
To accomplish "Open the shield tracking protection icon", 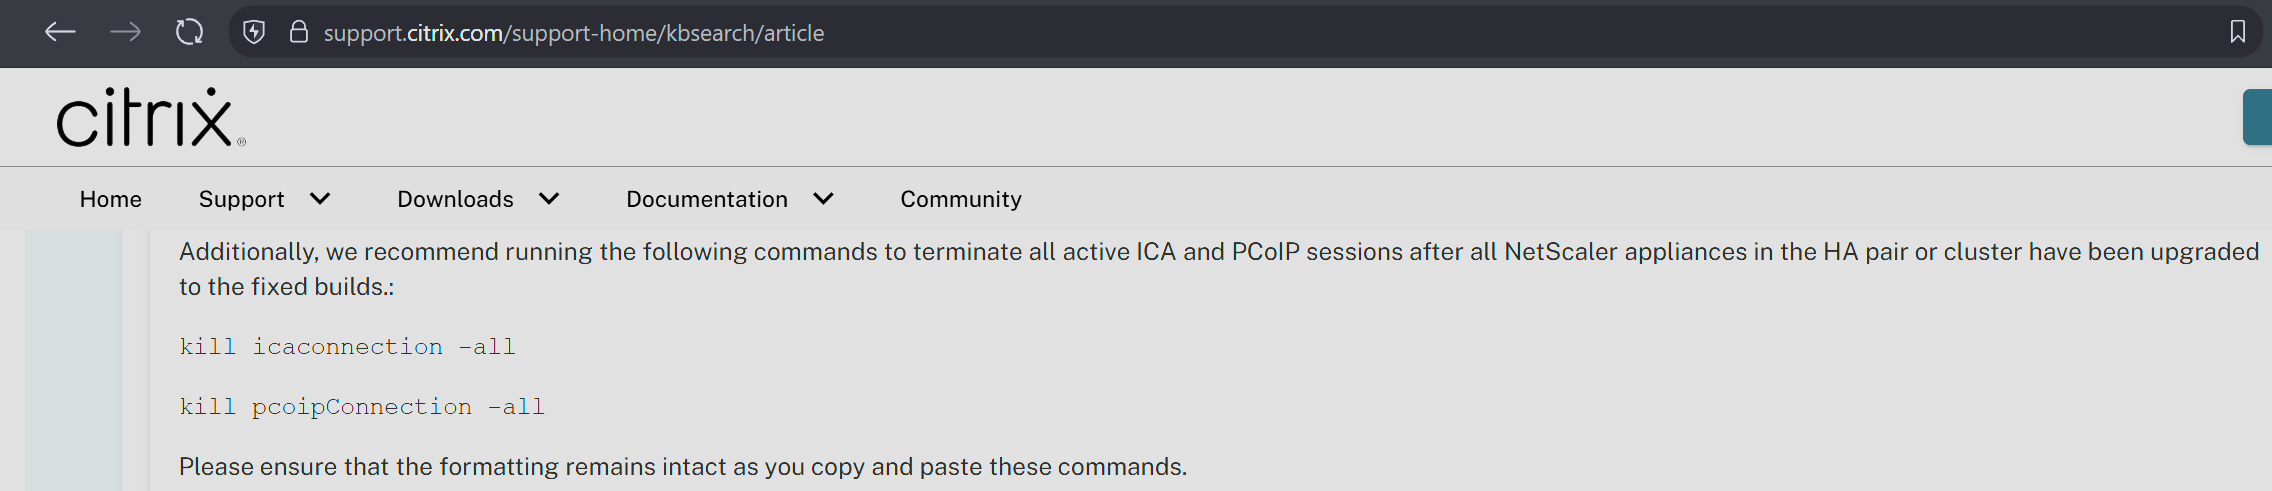I will 254,32.
